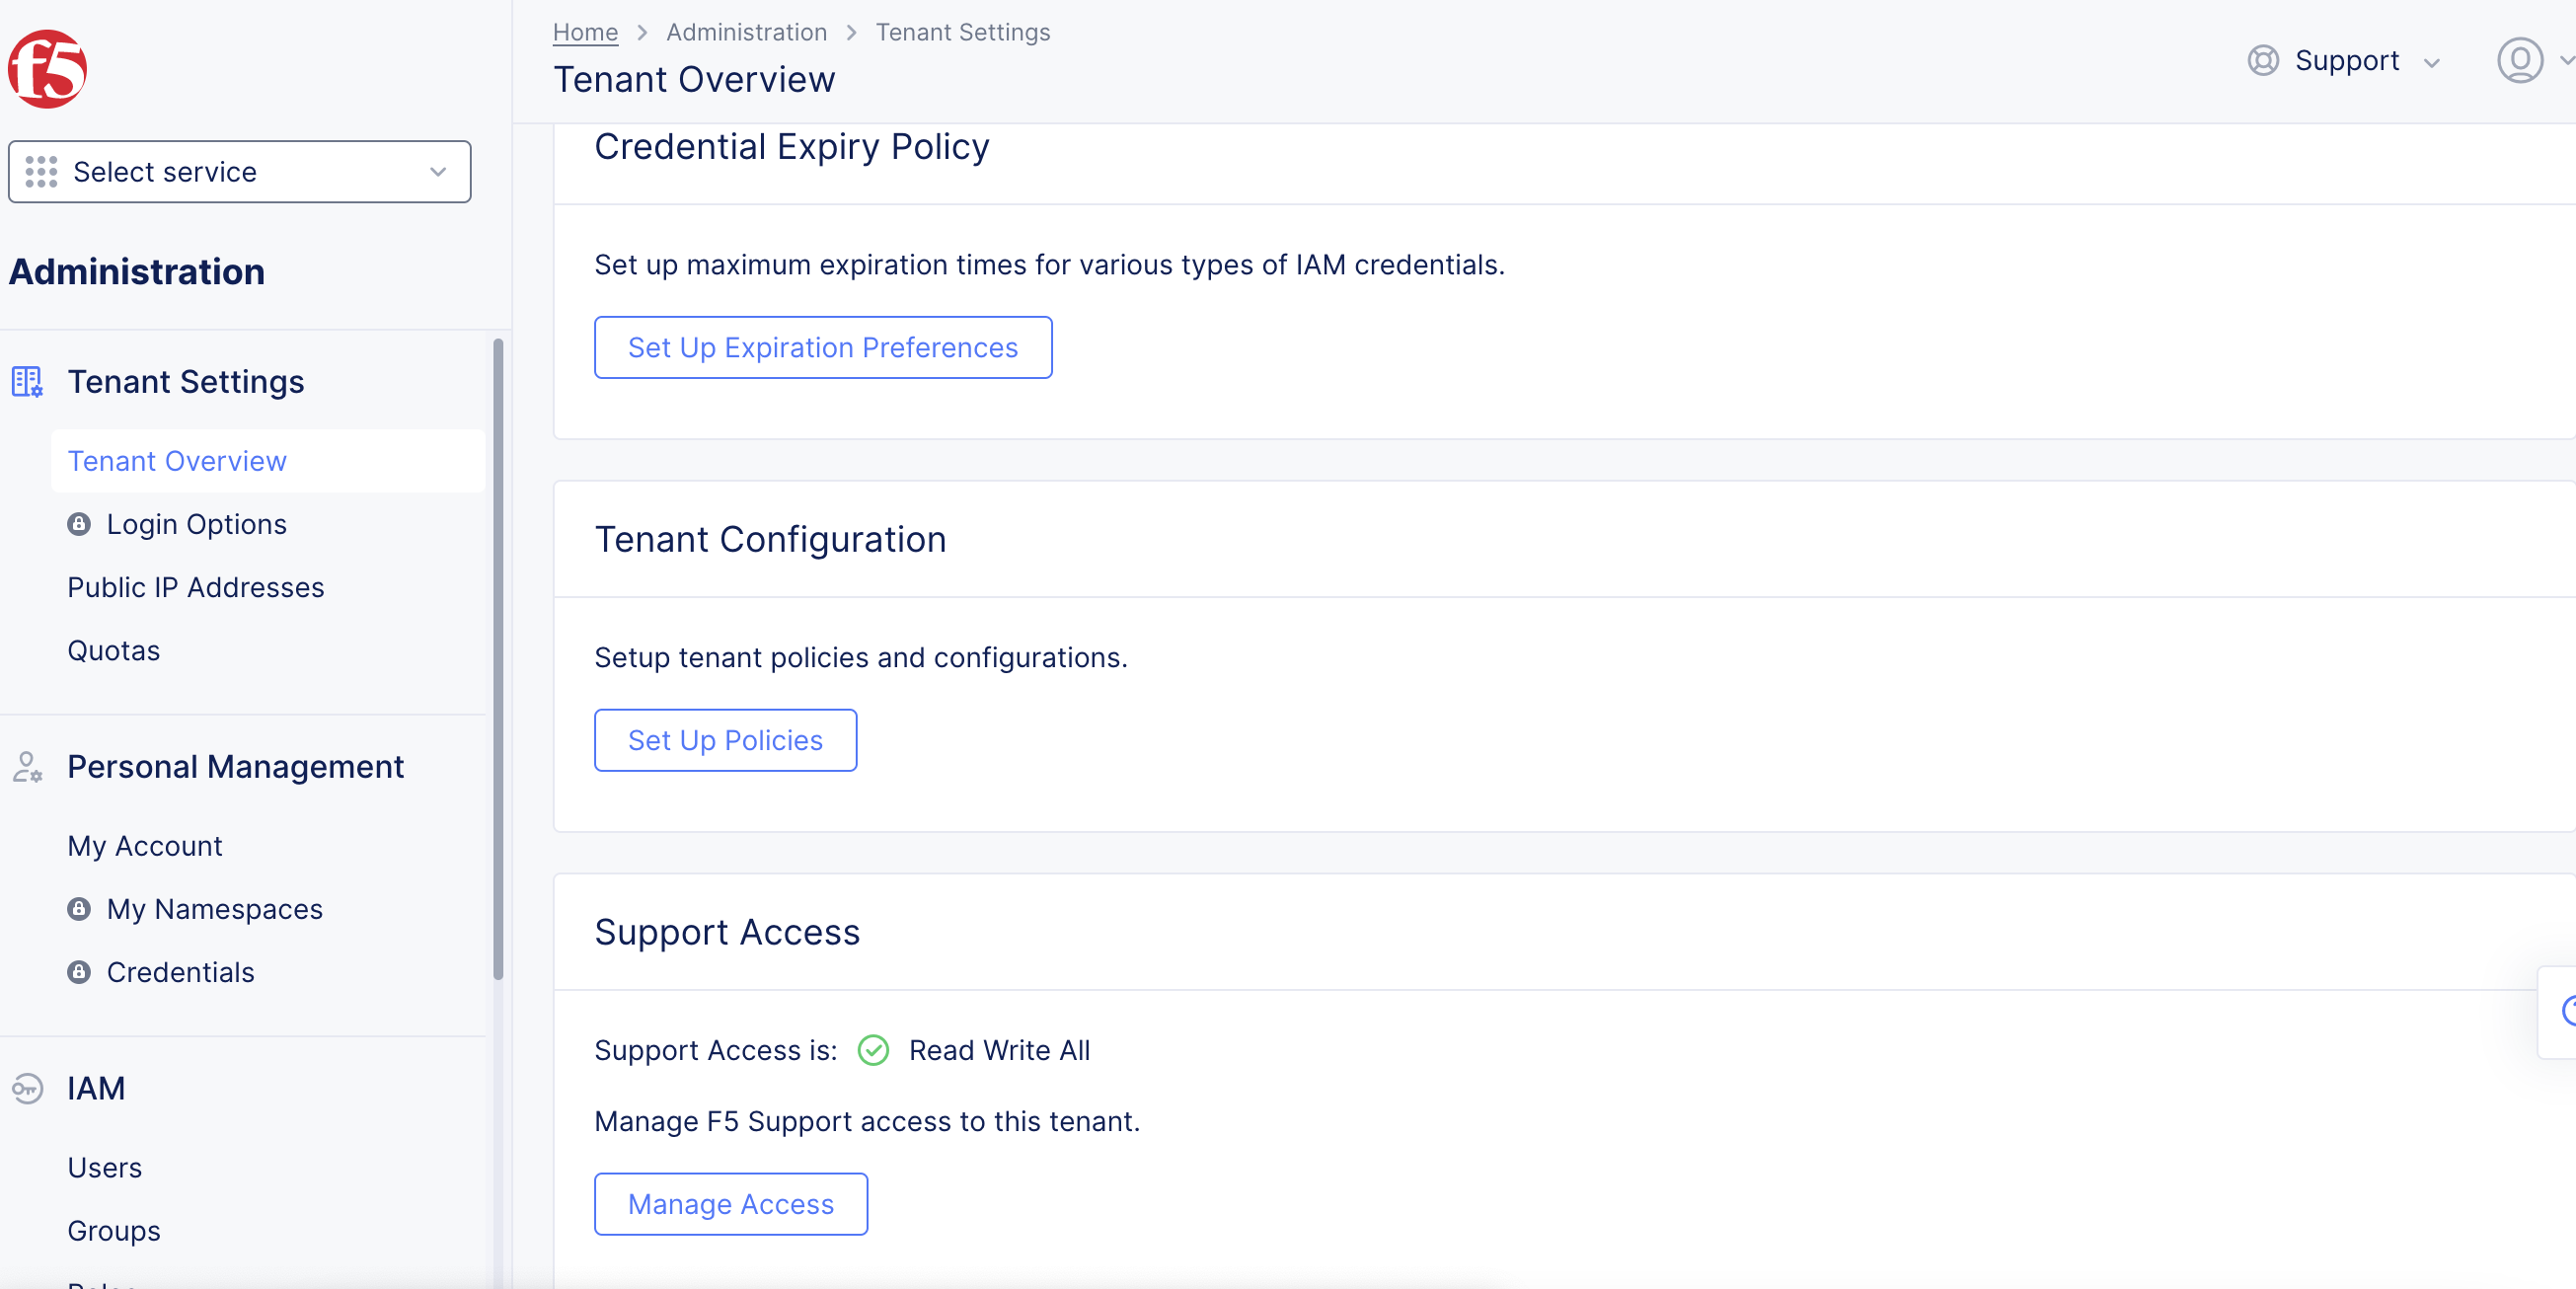
Task: Open the Support dropdown chevron
Action: click(x=2432, y=62)
